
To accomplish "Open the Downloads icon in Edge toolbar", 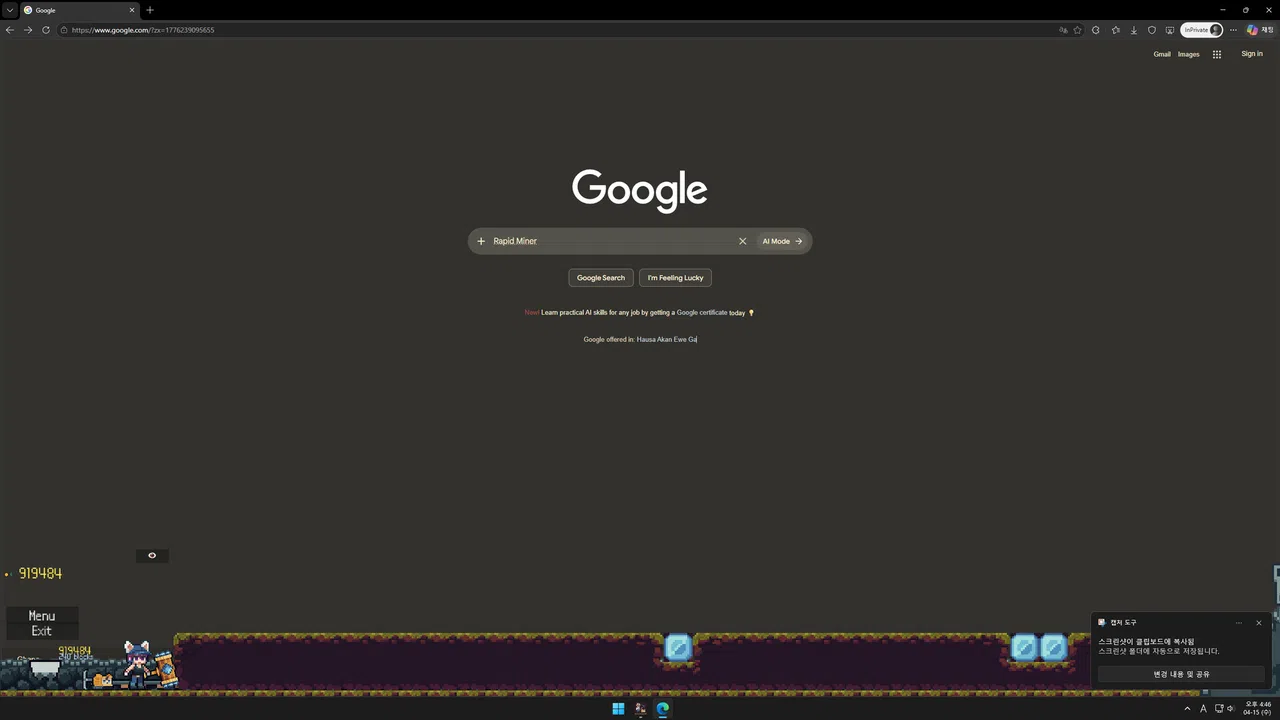I will [1134, 30].
